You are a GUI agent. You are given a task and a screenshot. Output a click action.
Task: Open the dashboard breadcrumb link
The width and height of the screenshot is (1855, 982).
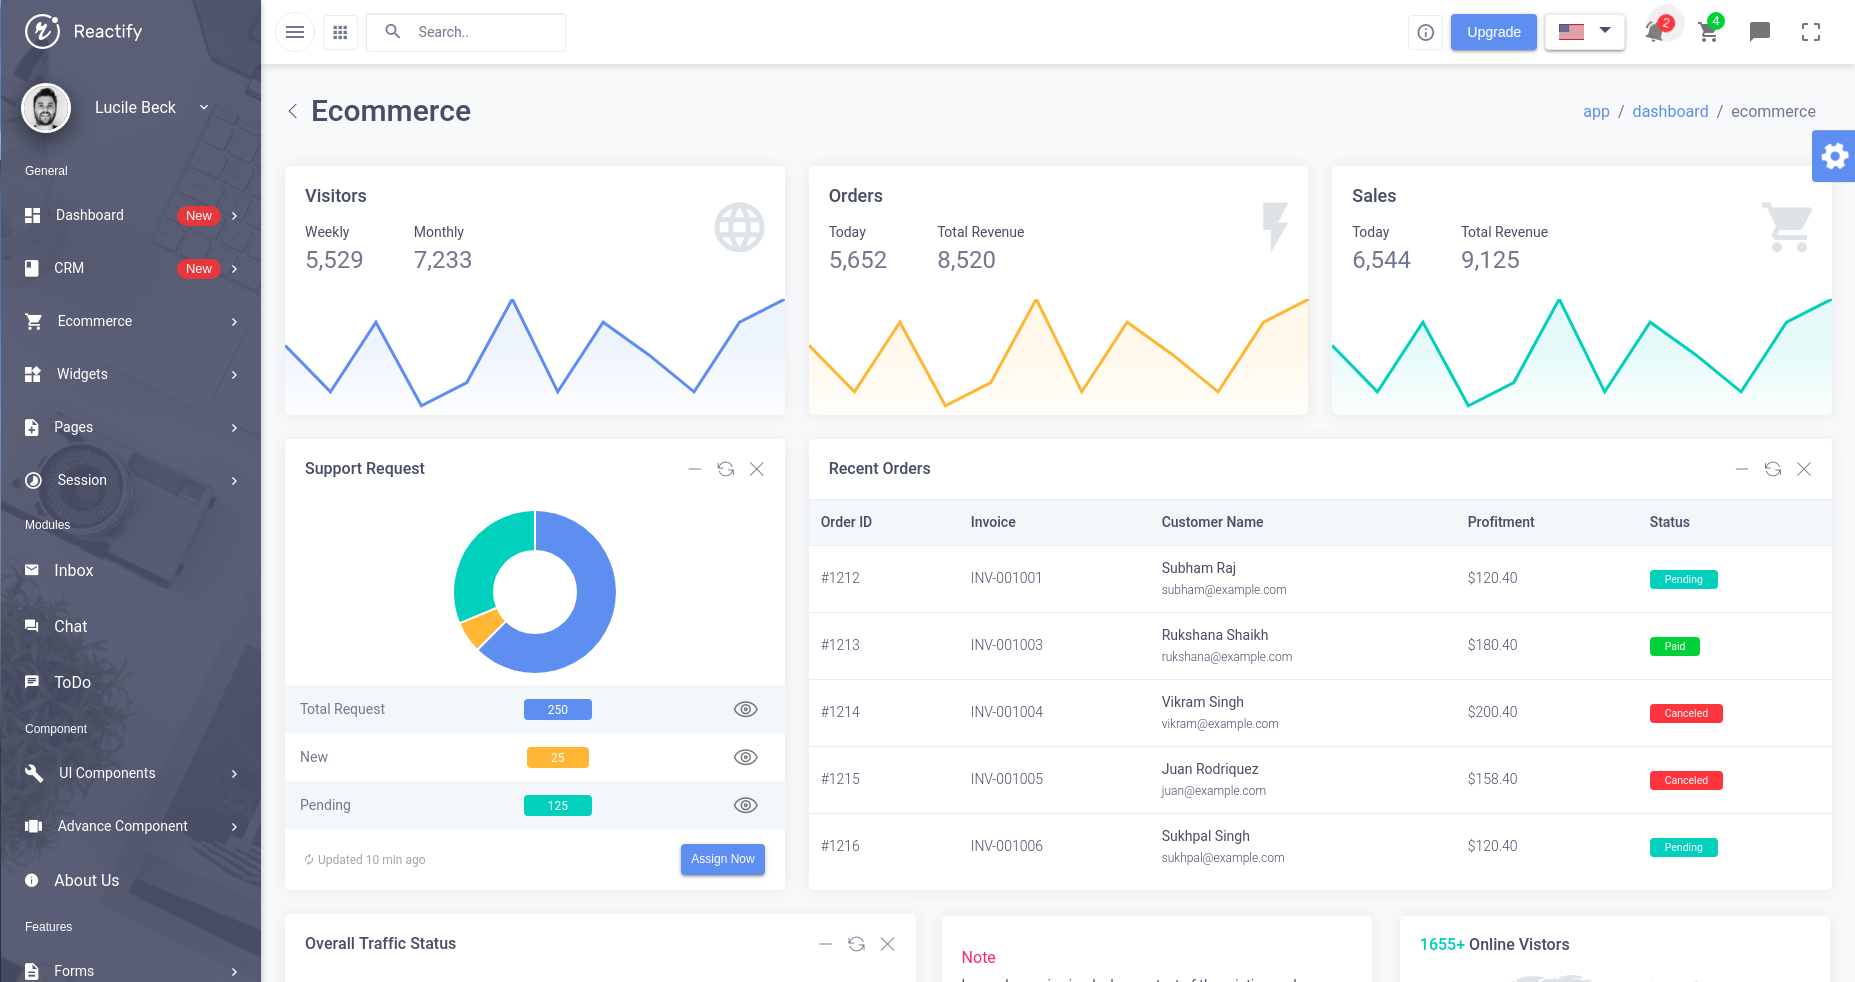point(1670,111)
